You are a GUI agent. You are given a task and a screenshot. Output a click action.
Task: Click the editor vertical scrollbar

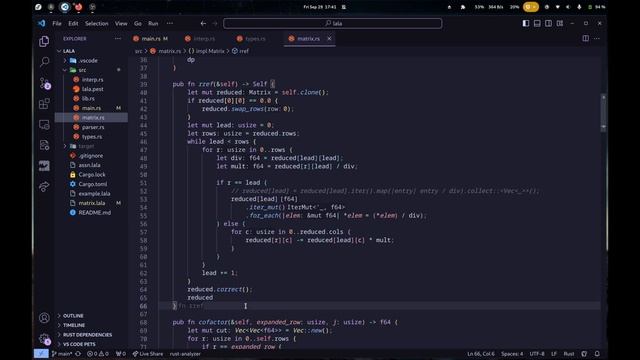click(x=603, y=112)
